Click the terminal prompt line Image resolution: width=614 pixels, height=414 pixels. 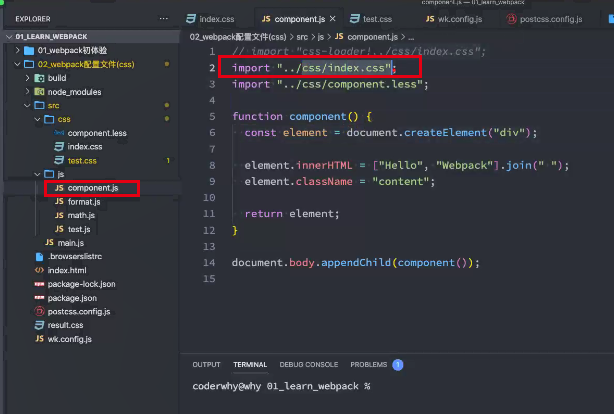pyautogui.click(x=281, y=386)
